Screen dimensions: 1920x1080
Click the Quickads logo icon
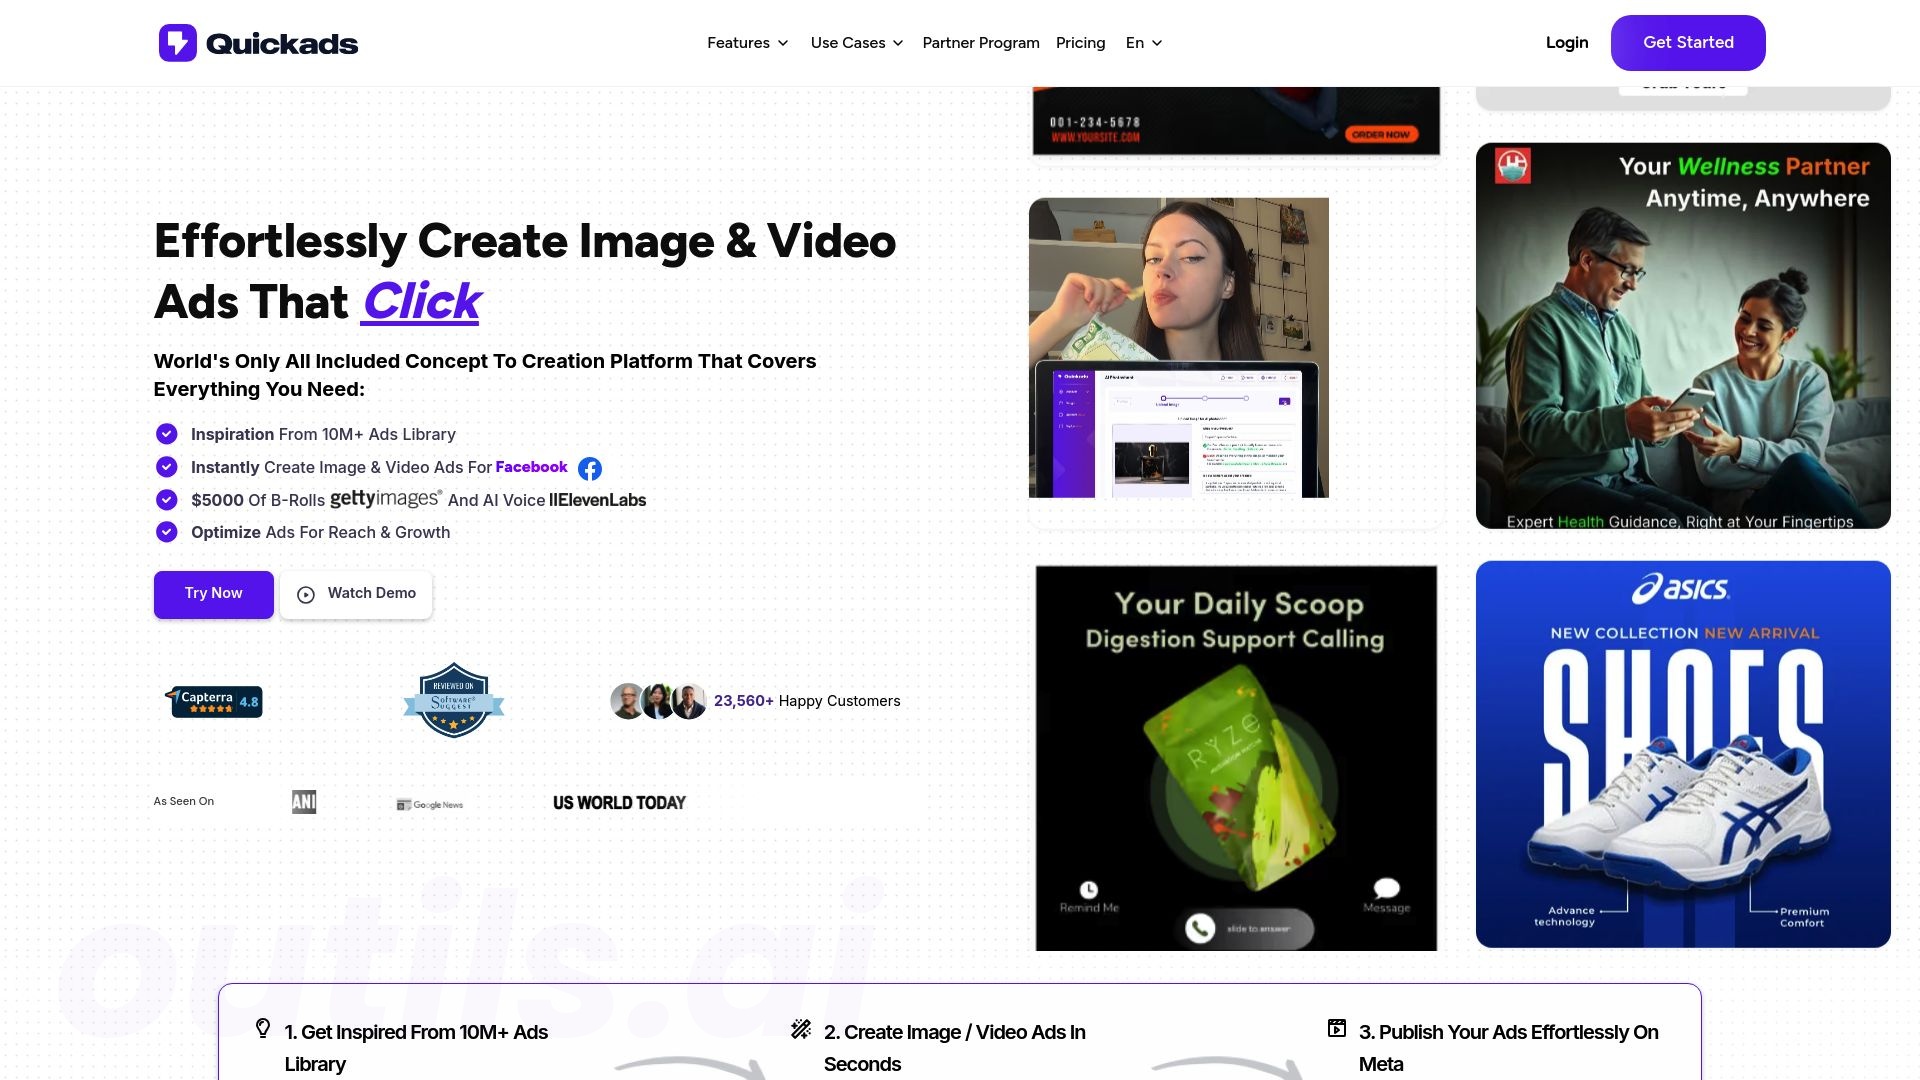pos(178,43)
